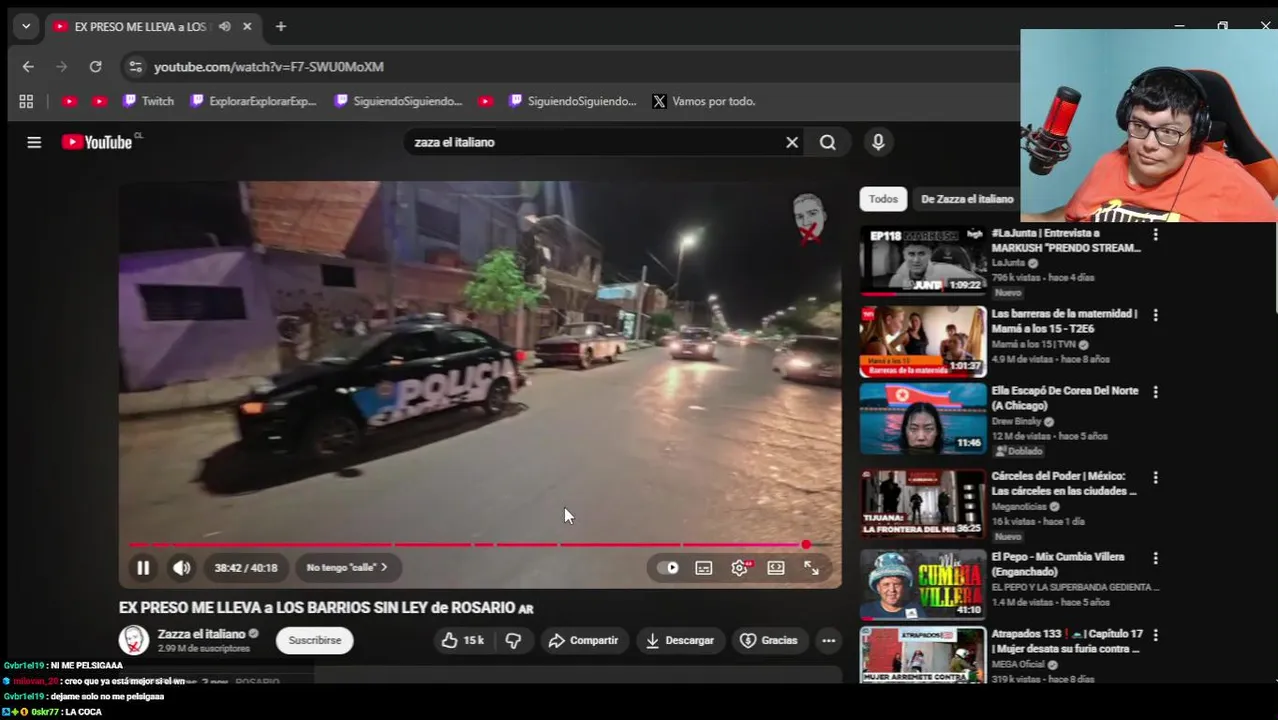The width and height of the screenshot is (1278, 720).
Task: Run search with the magnifier icon
Action: coord(828,142)
